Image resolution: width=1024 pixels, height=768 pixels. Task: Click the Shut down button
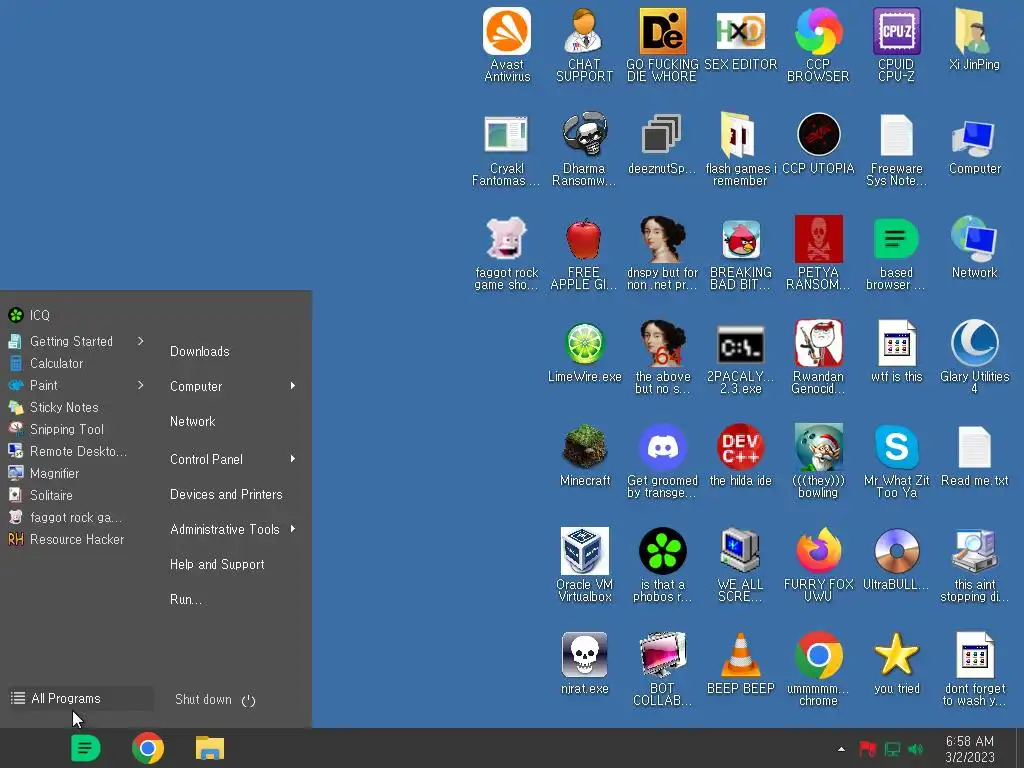pos(215,699)
